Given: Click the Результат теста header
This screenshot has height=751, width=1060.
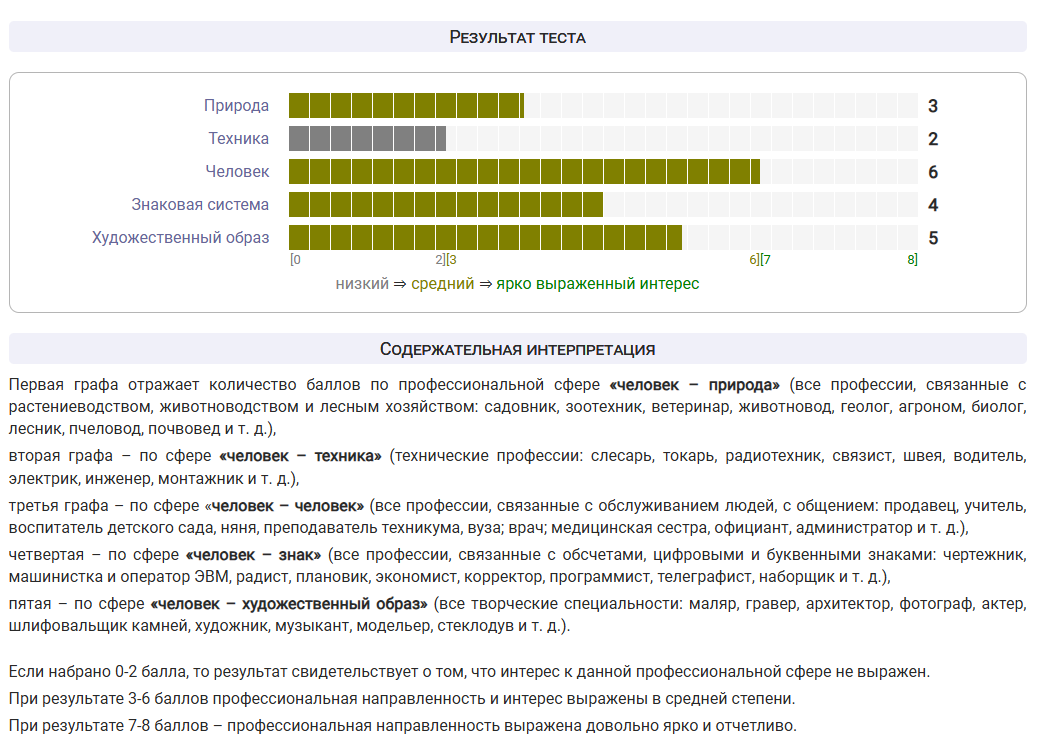Looking at the screenshot, I should (517, 37).
